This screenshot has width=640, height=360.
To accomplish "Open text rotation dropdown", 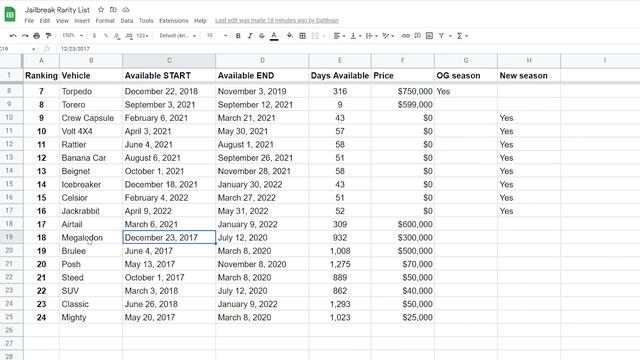I will tap(388, 36).
